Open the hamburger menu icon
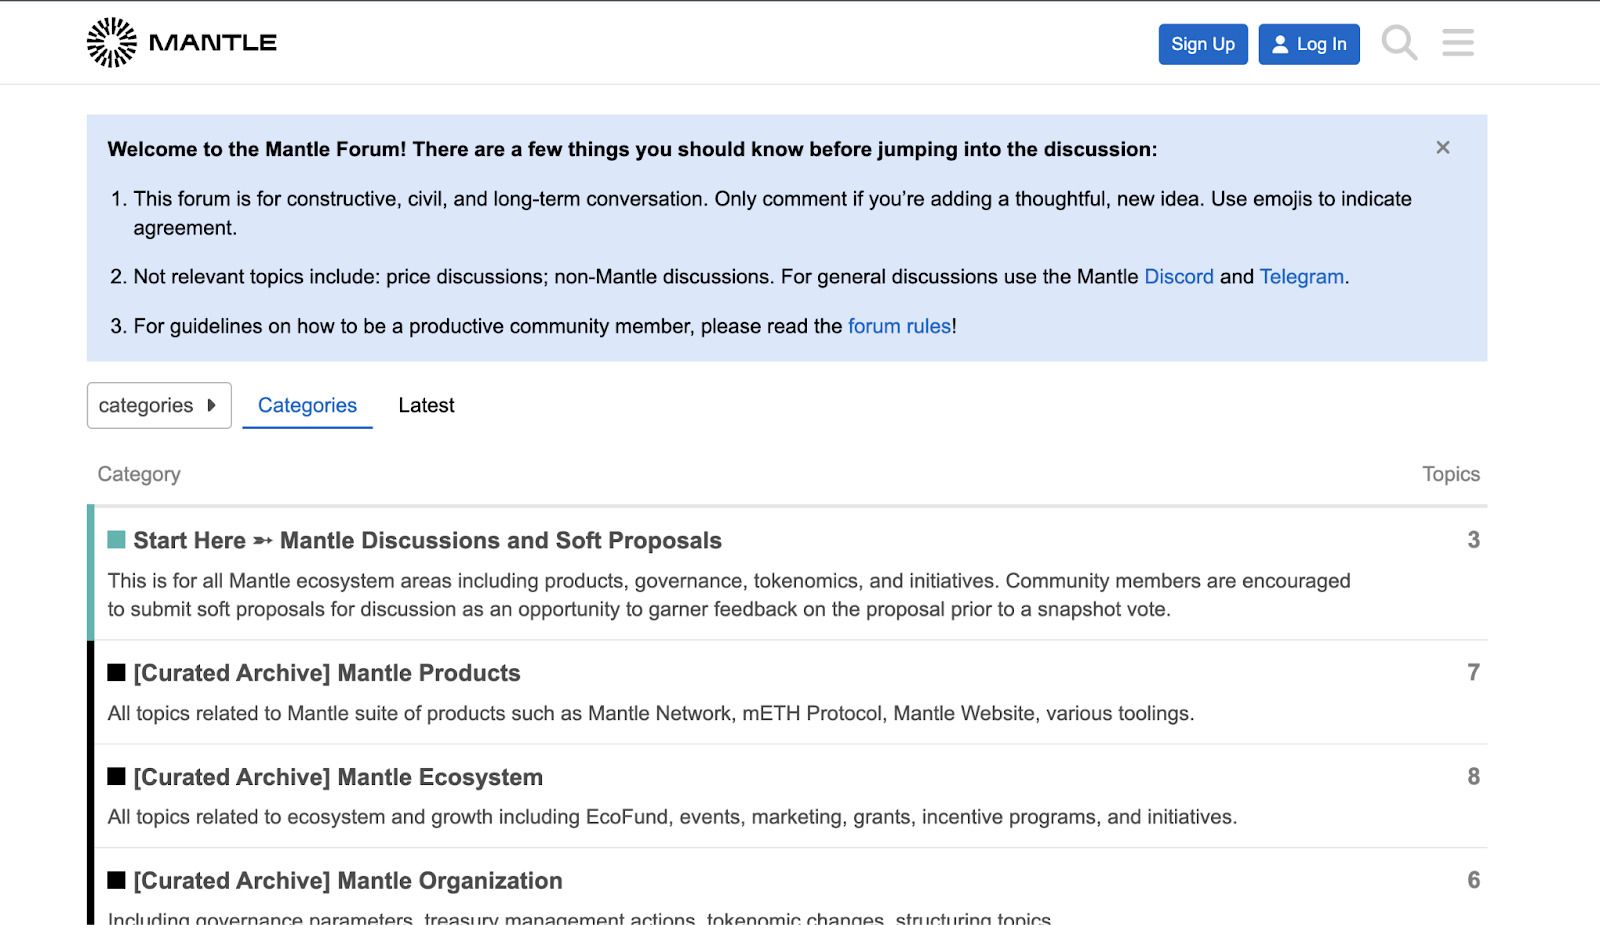Viewport: 1600px width, 925px height. (1458, 43)
